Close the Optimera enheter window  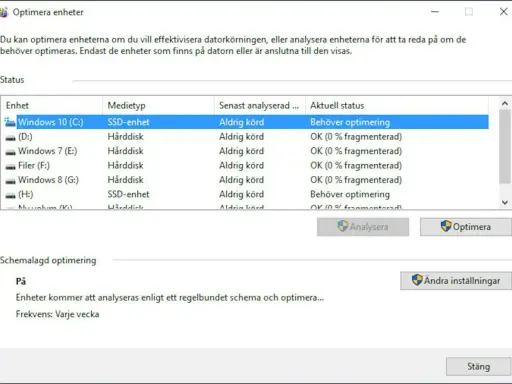pos(503,12)
